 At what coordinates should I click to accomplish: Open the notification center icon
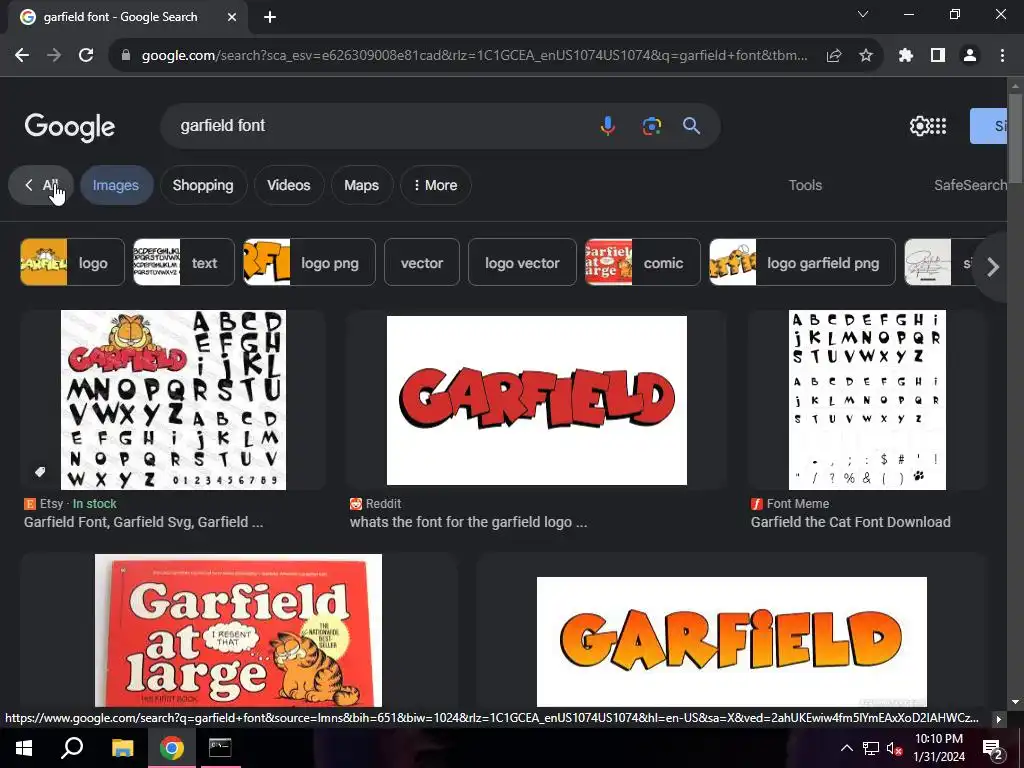[993, 748]
